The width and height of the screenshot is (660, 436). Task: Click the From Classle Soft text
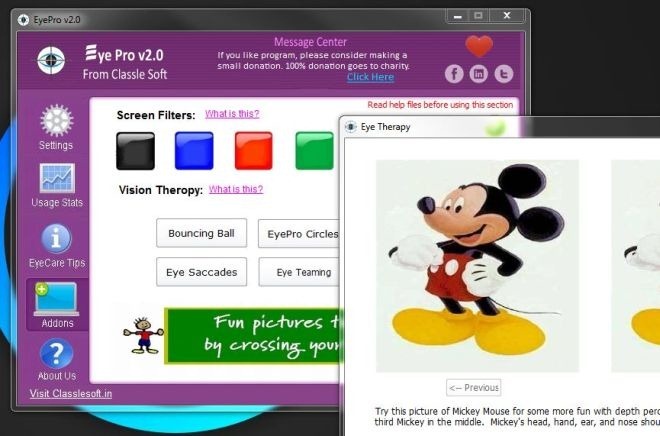click(x=125, y=74)
